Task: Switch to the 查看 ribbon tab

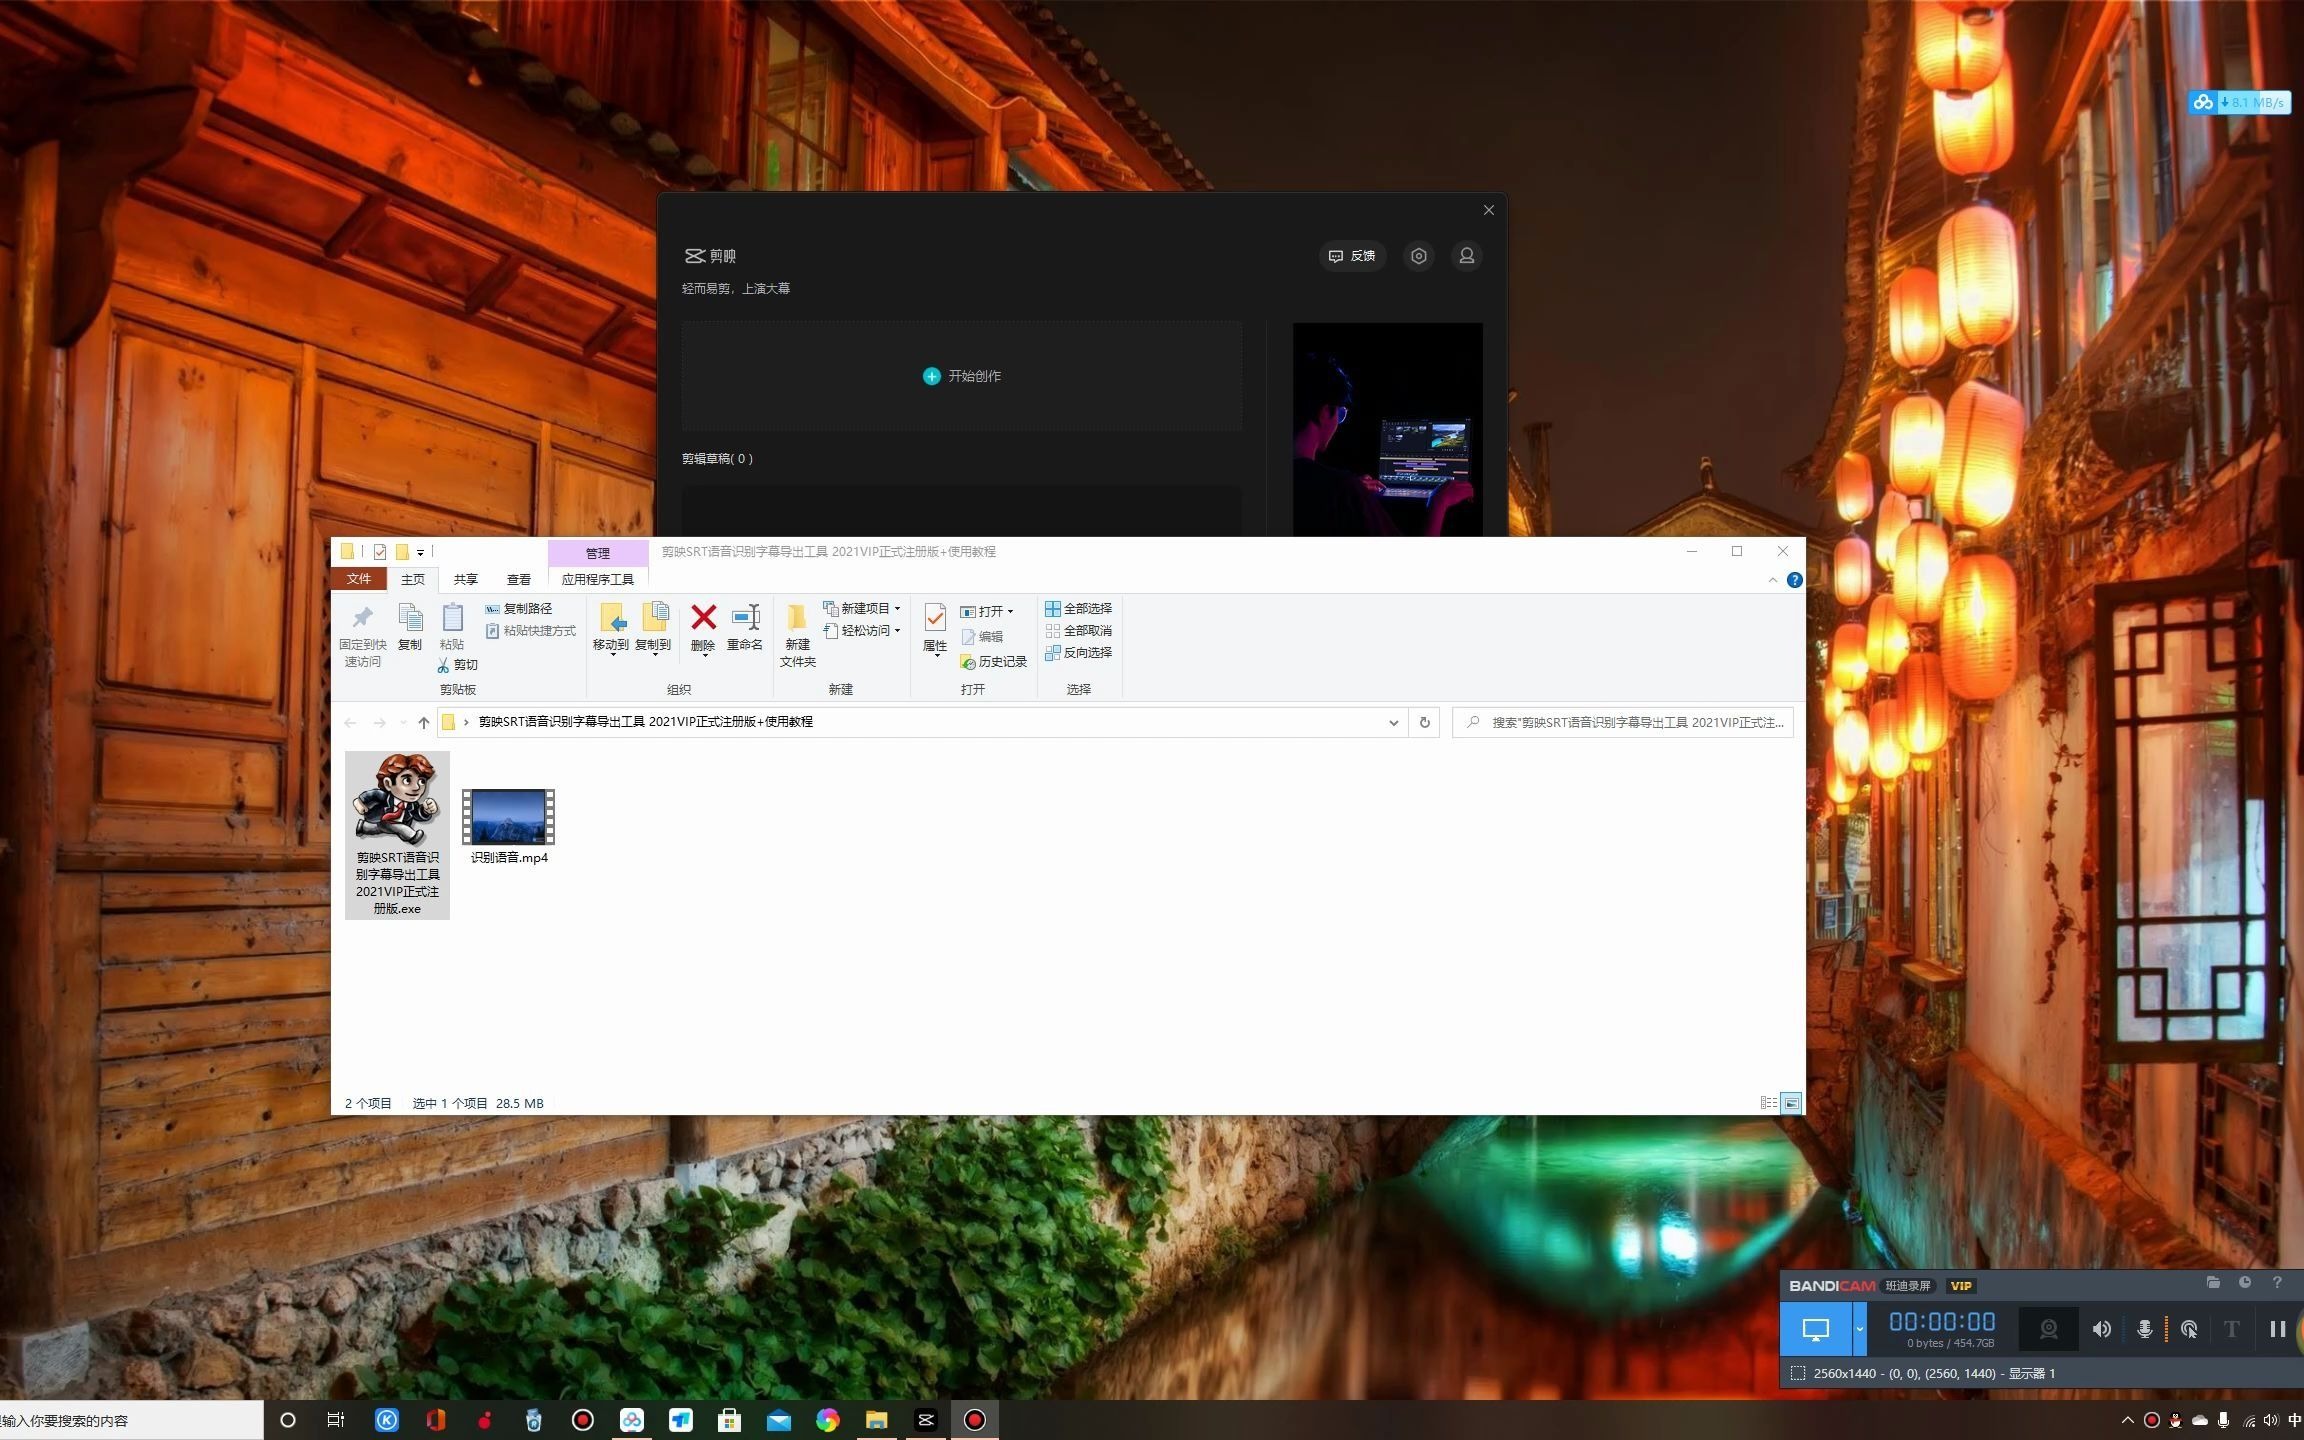Action: click(x=518, y=579)
